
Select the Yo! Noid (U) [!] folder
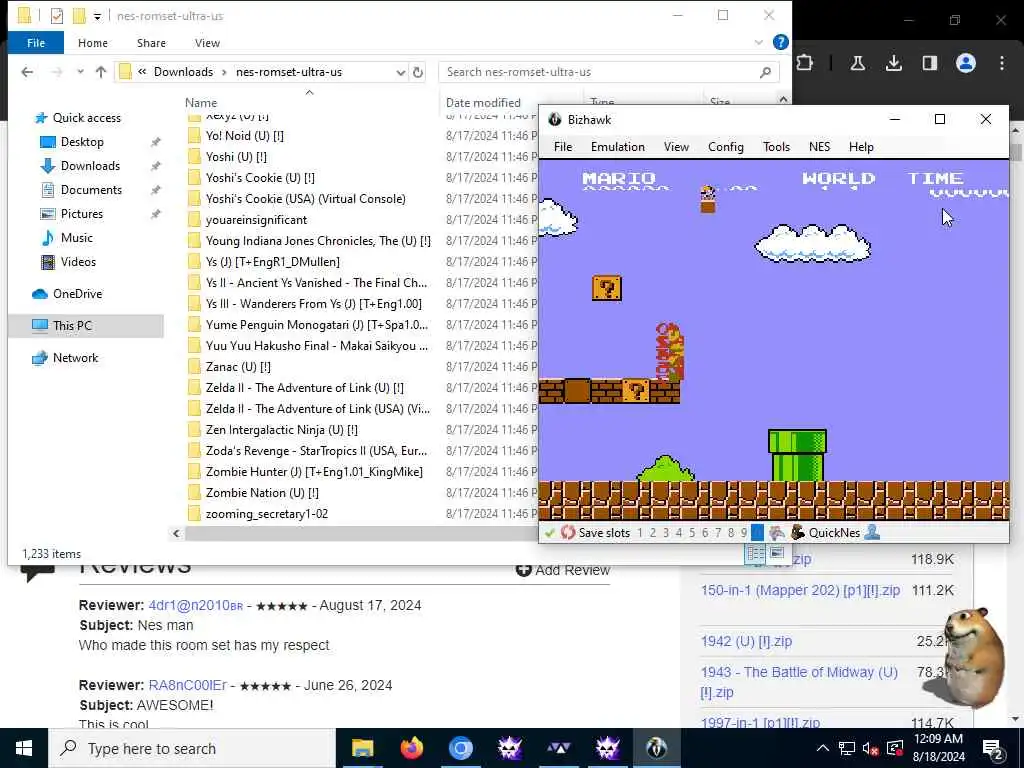click(x=244, y=136)
